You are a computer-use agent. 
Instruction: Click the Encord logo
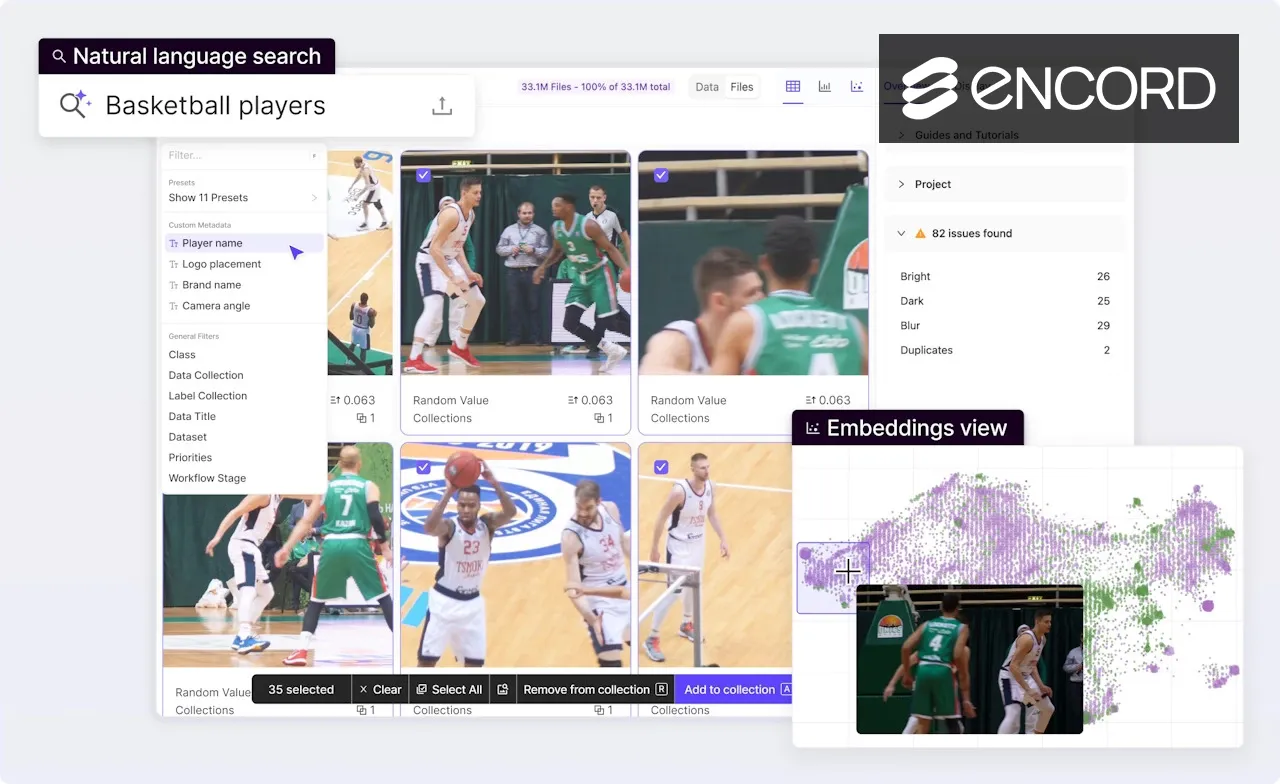pyautogui.click(x=1058, y=89)
